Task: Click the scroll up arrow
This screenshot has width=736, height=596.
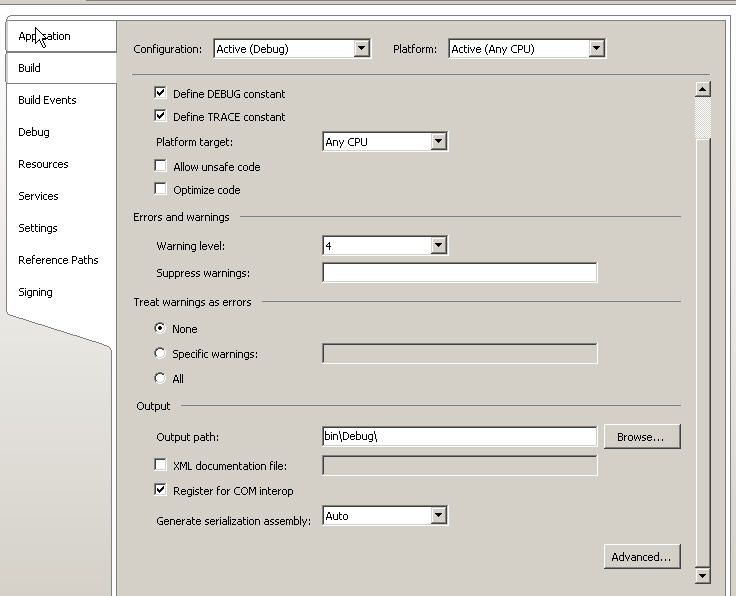Action: (x=702, y=89)
